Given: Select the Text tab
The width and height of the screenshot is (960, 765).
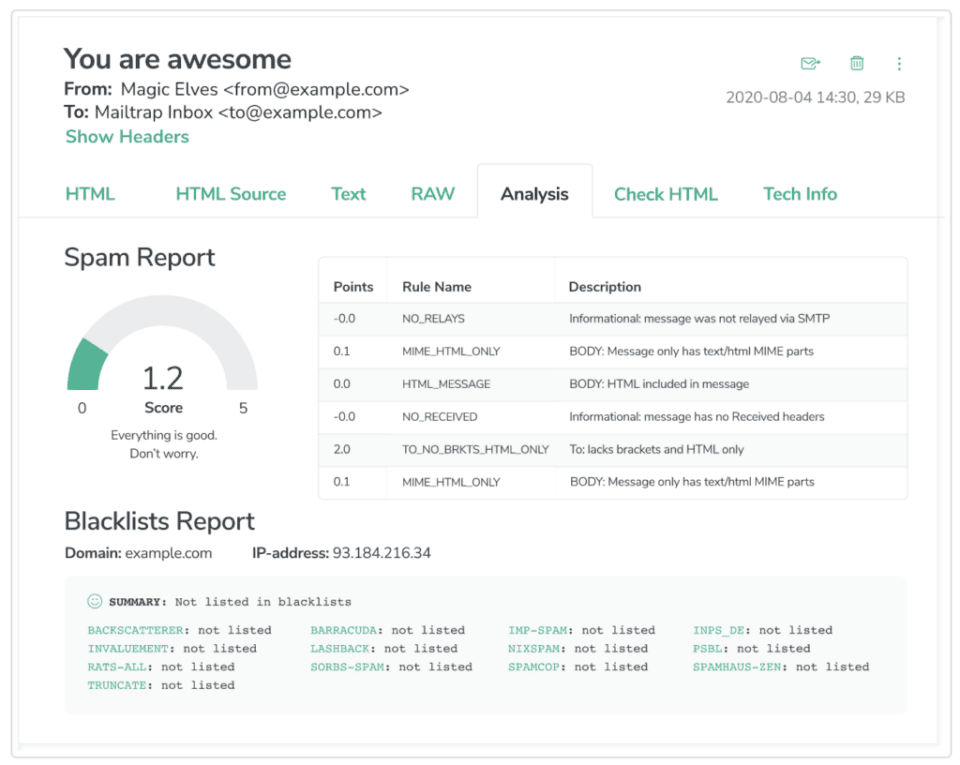Looking at the screenshot, I should pyautogui.click(x=348, y=194).
